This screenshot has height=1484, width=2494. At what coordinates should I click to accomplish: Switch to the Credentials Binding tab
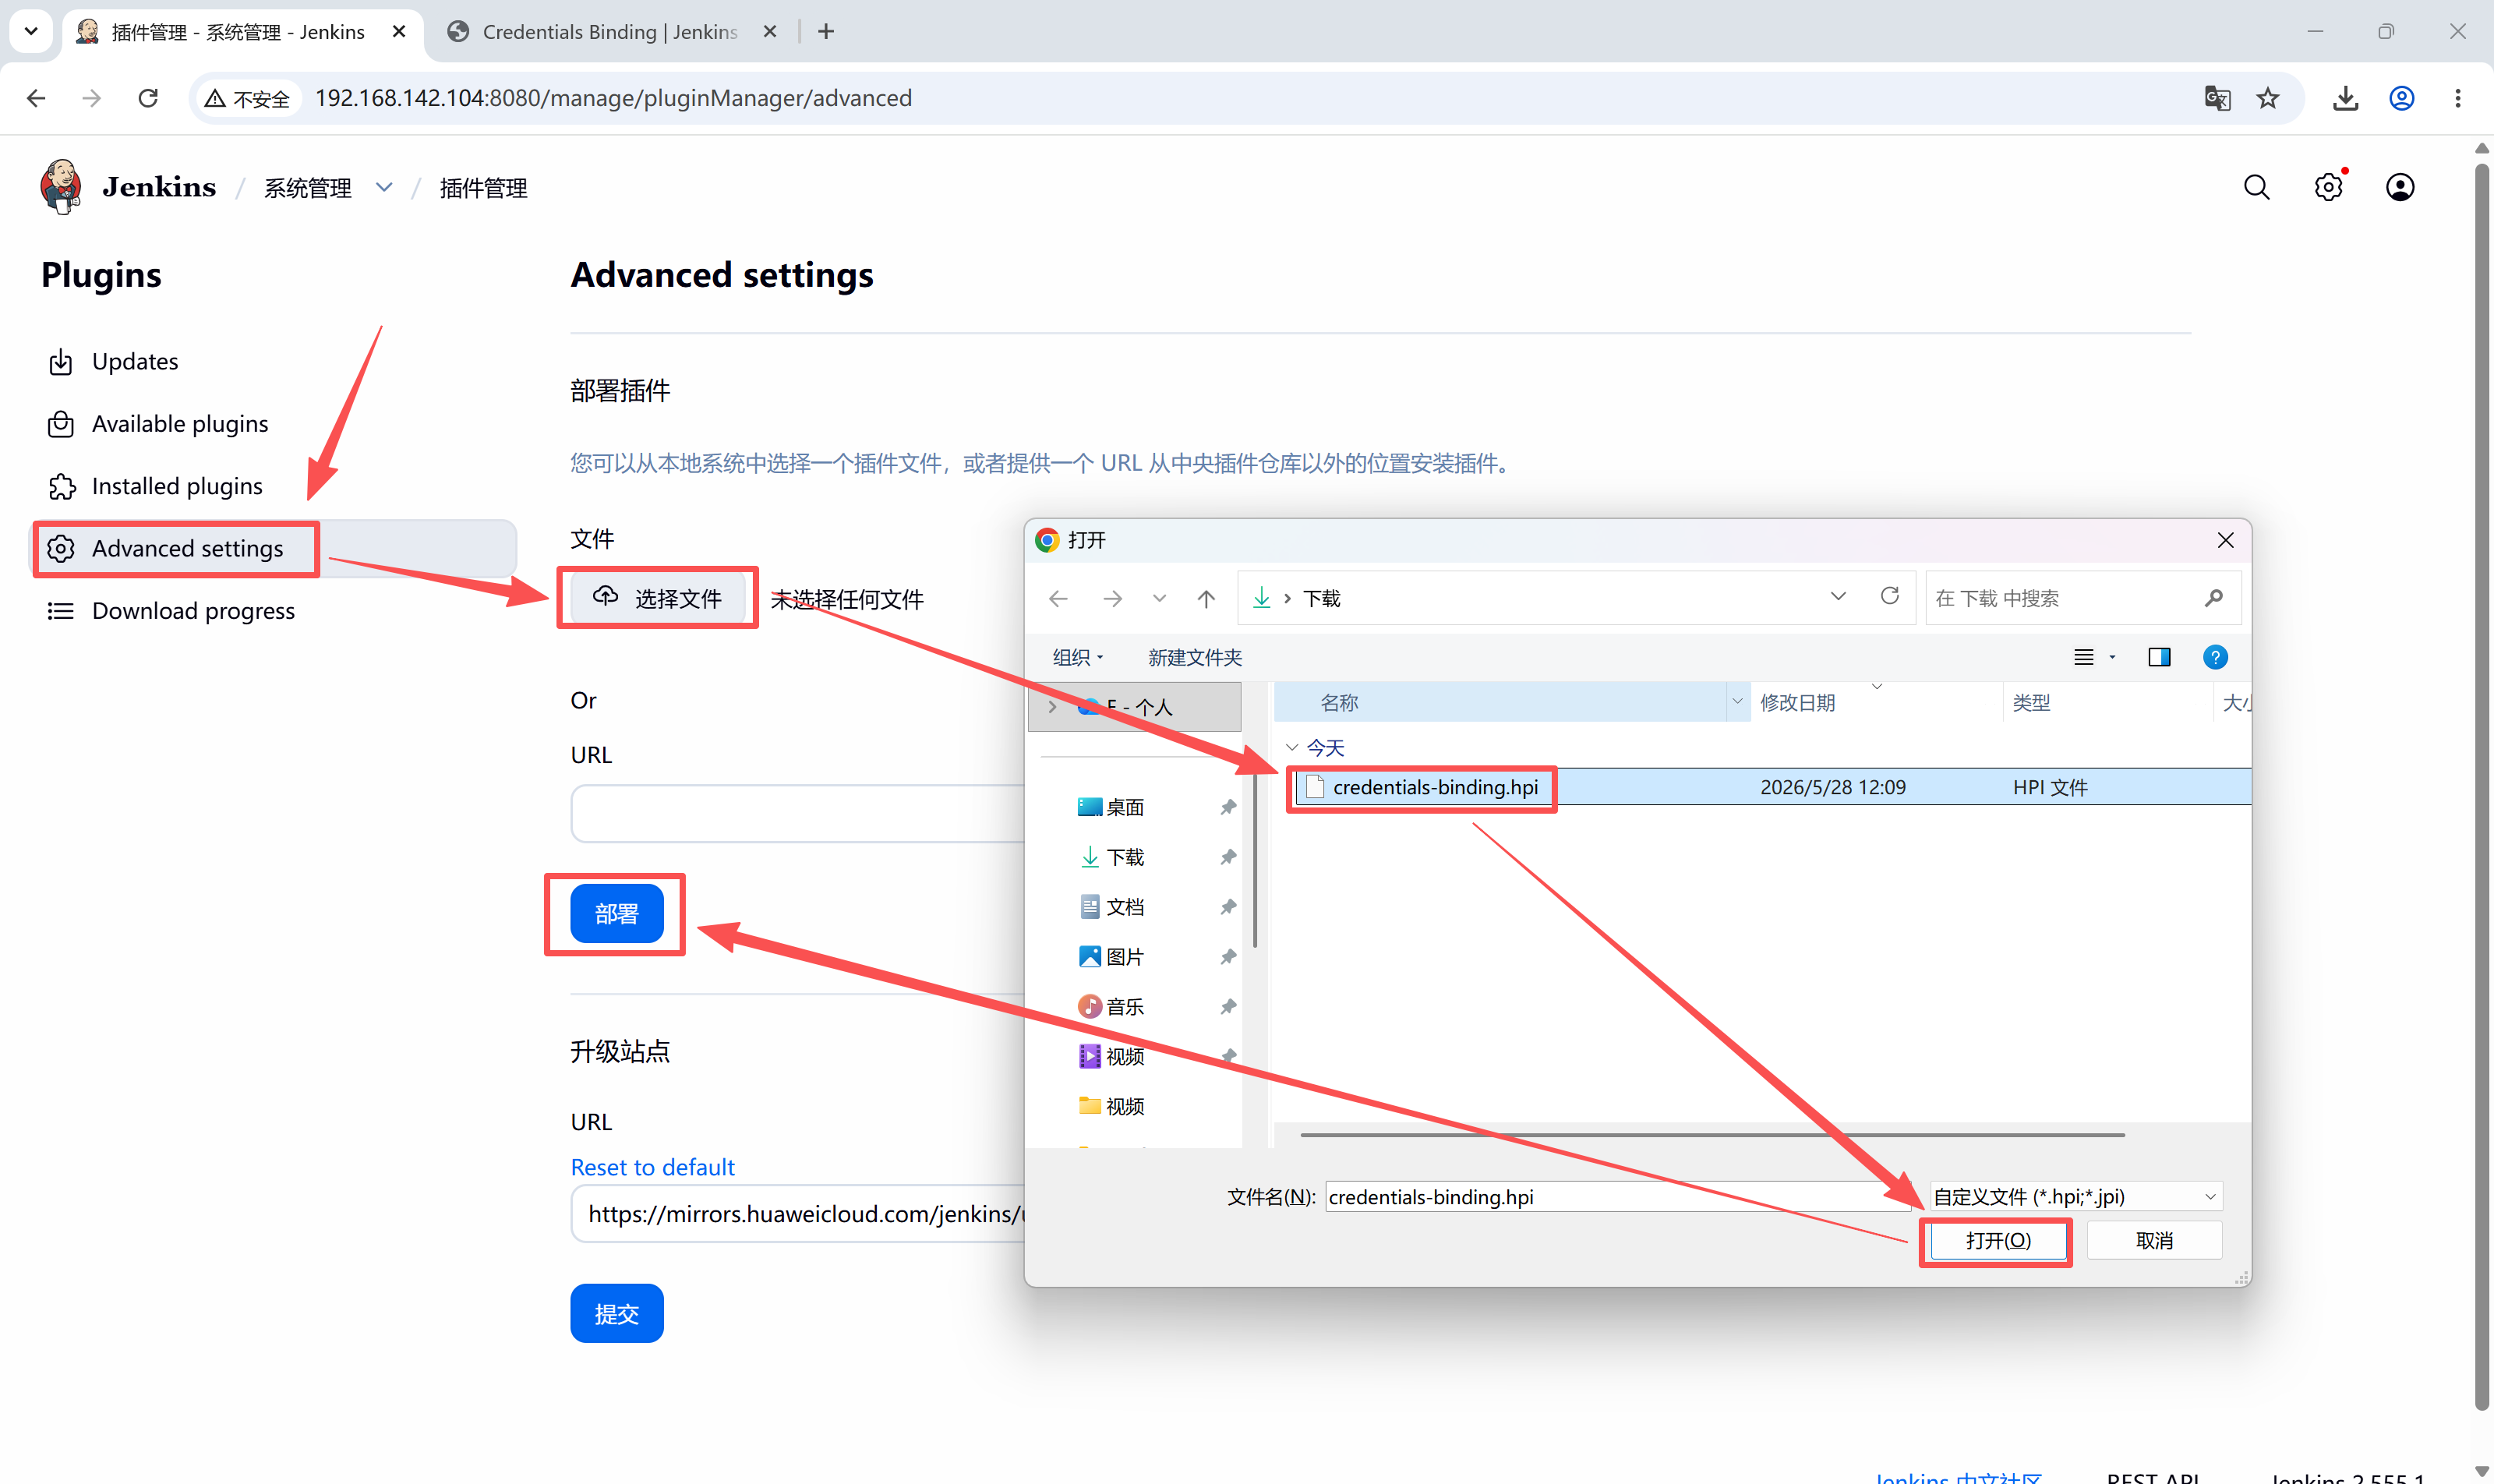point(610,32)
